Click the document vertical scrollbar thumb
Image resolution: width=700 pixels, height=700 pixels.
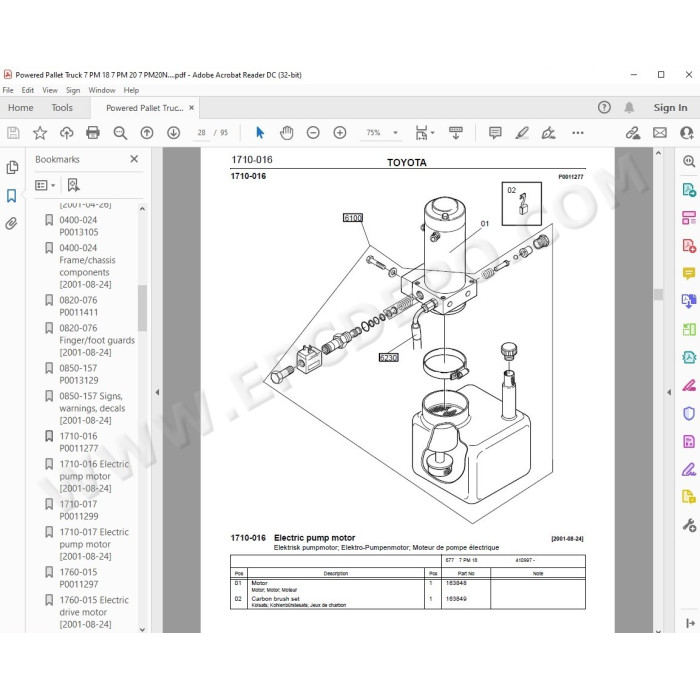(x=658, y=294)
